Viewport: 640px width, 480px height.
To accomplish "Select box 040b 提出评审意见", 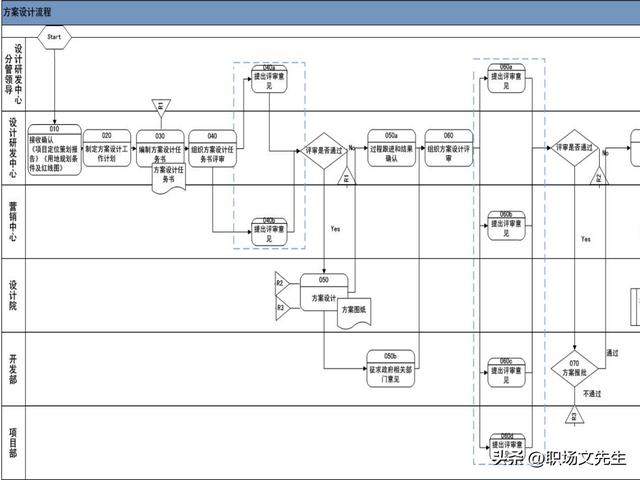I will (269, 232).
